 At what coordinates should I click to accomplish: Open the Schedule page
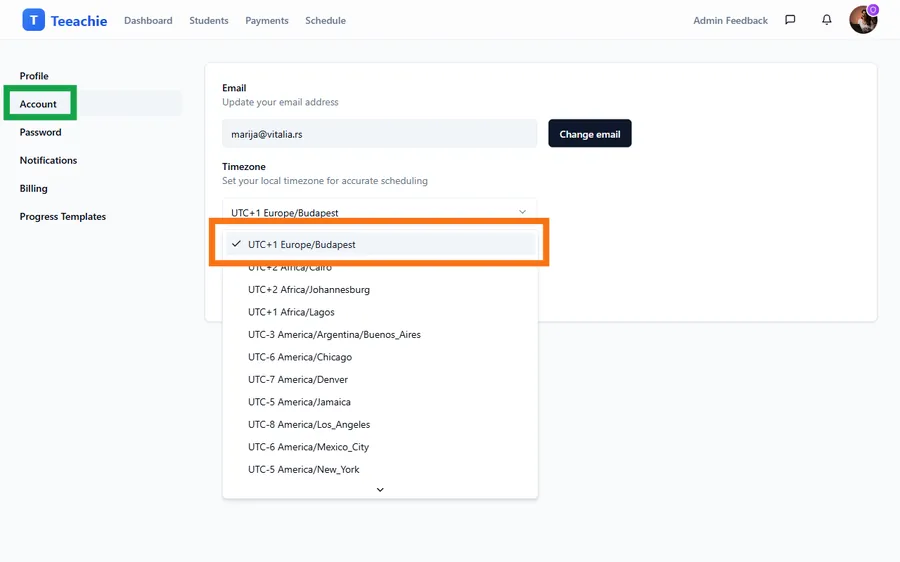coord(325,21)
